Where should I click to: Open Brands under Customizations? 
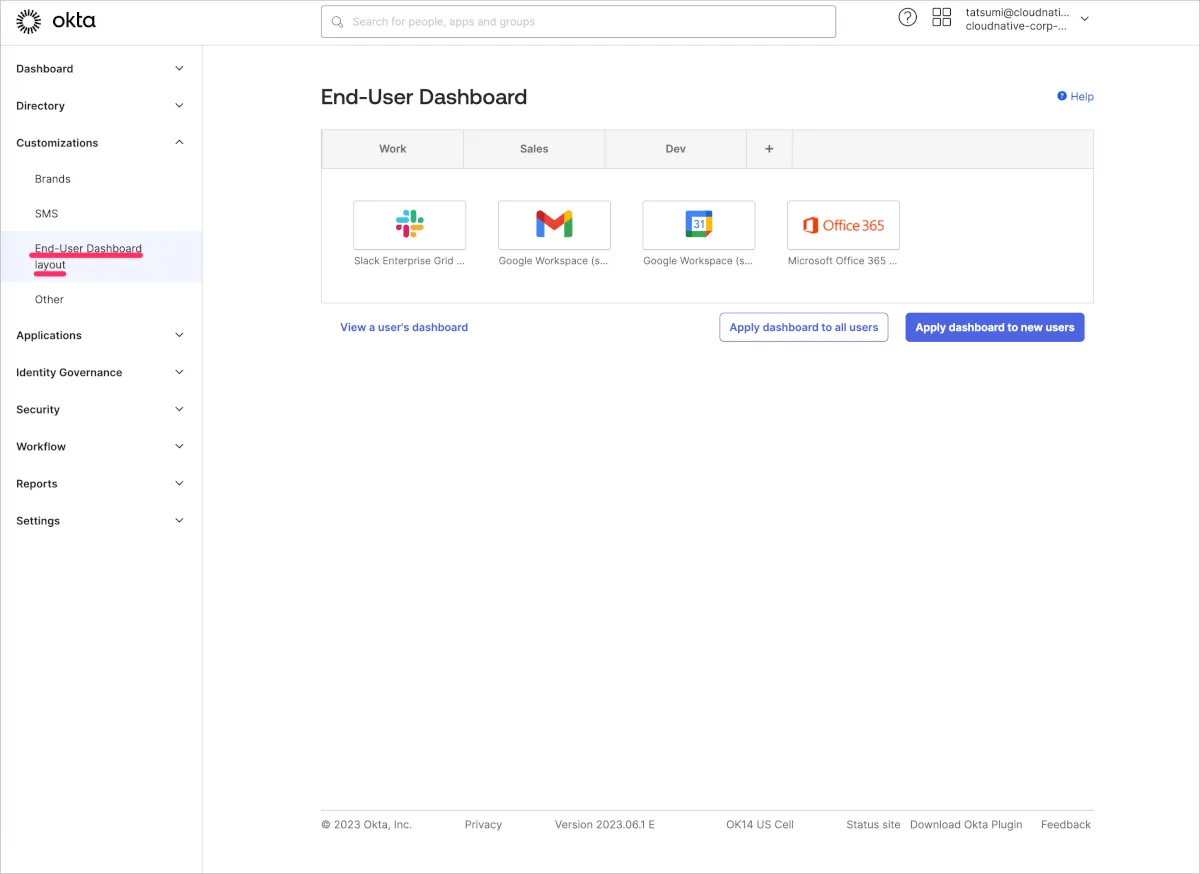pos(53,179)
